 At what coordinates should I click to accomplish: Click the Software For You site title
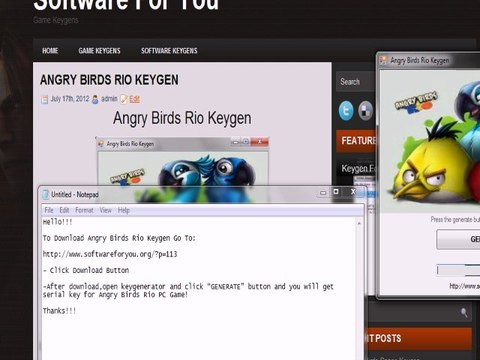(x=126, y=5)
